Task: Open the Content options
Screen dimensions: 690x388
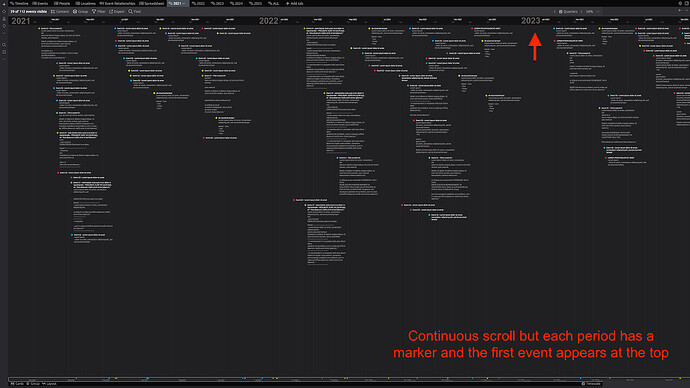Action: point(60,11)
